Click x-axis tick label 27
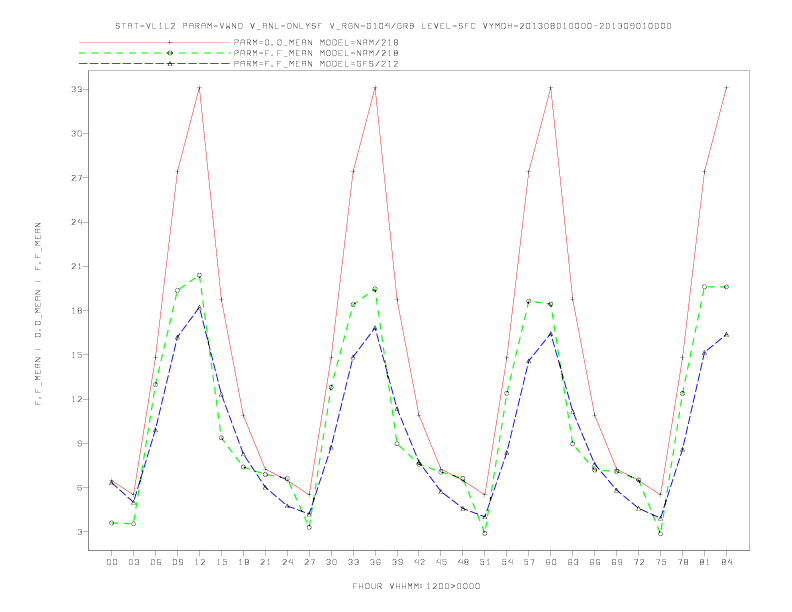Screen dimensions: 792x612 (x=309, y=562)
